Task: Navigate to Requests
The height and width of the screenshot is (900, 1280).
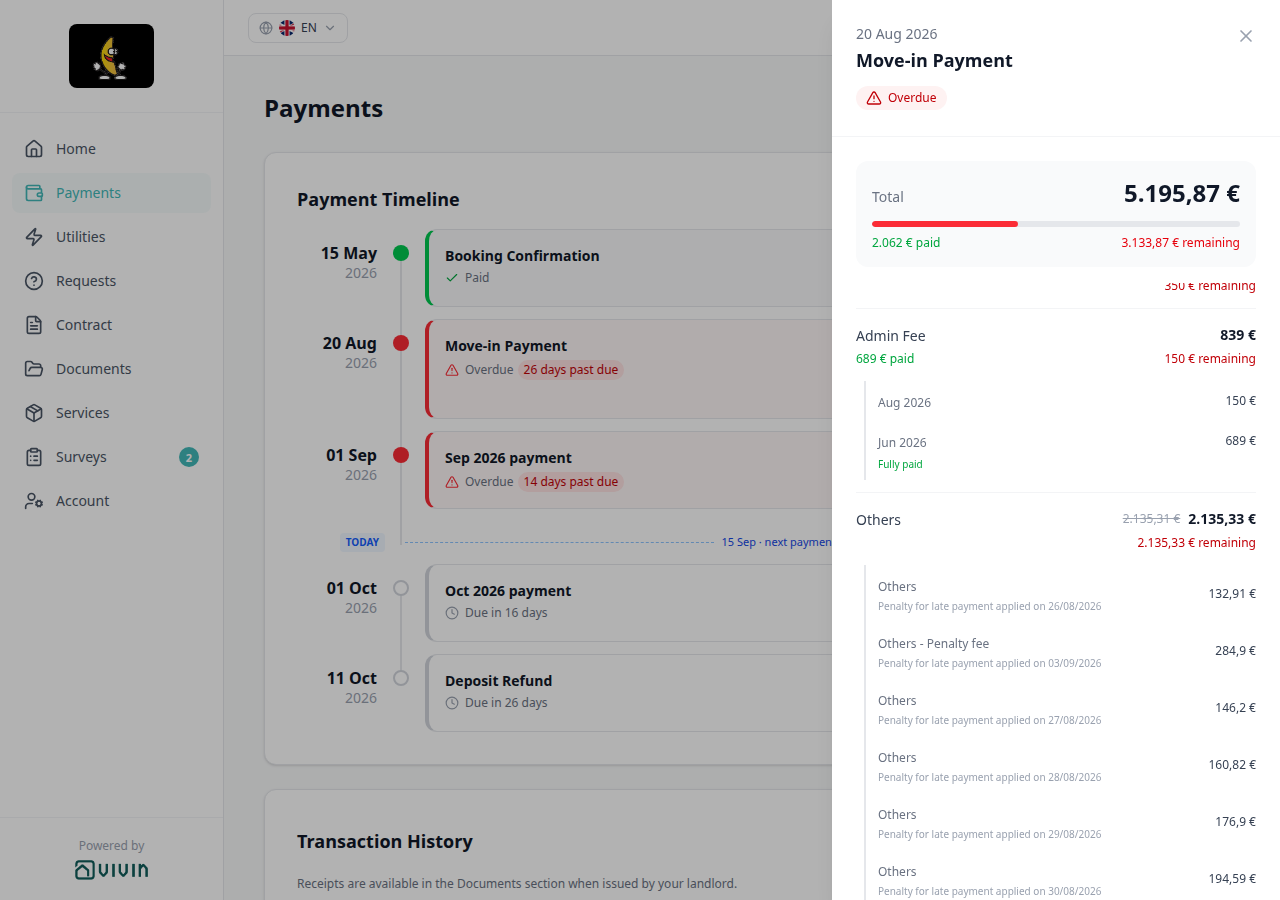Action: [111, 281]
